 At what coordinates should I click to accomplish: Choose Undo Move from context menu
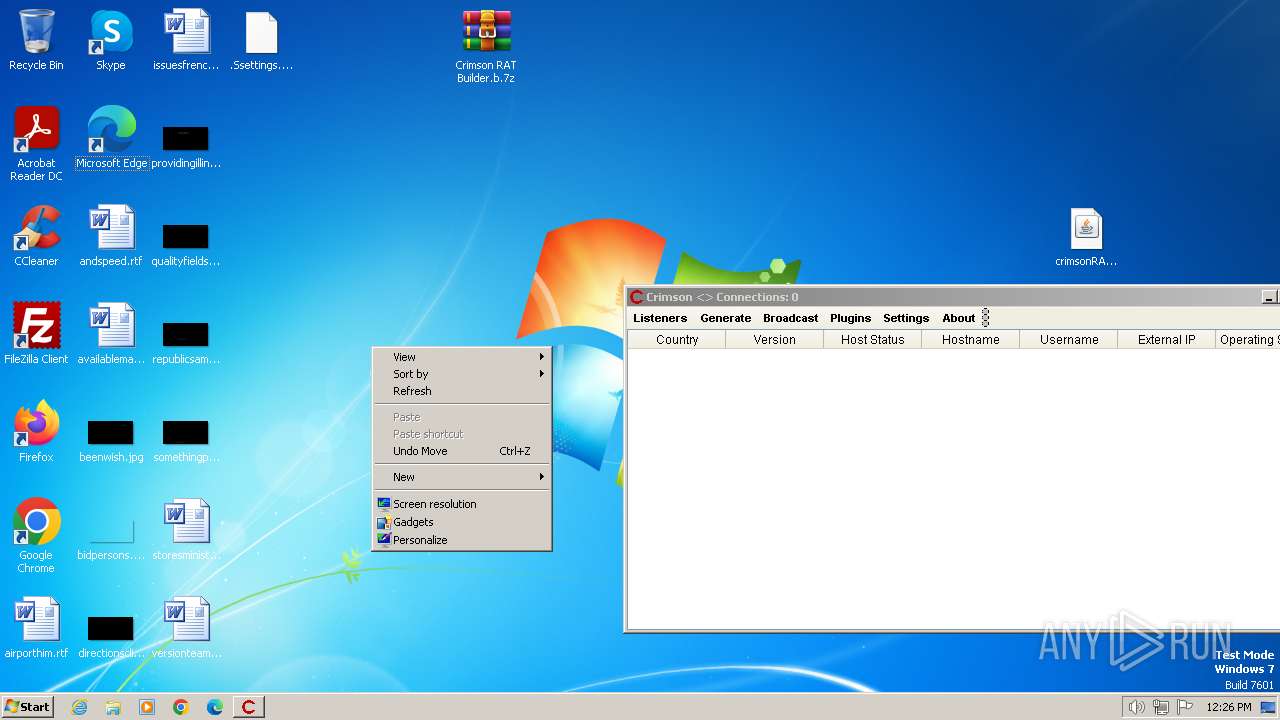[461, 451]
